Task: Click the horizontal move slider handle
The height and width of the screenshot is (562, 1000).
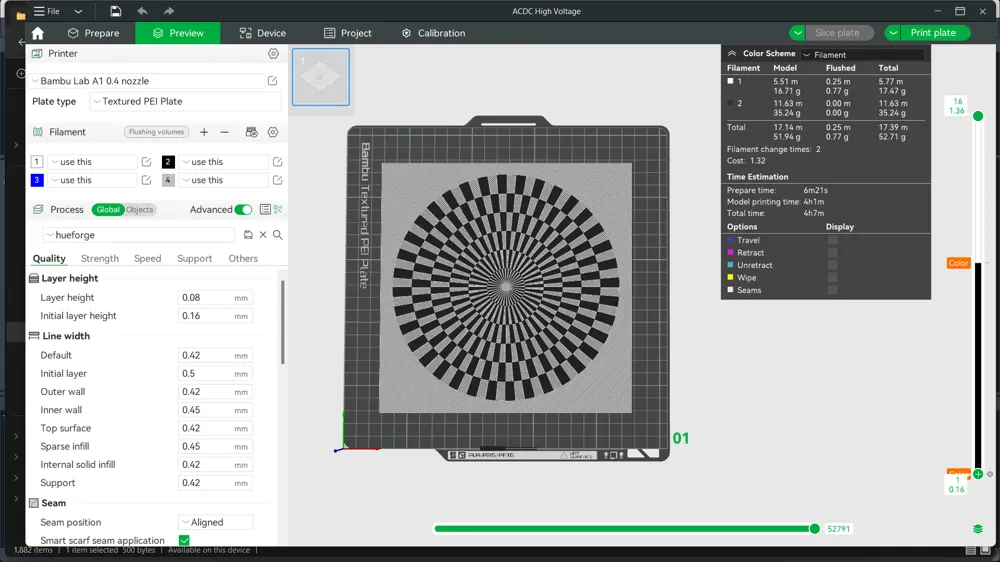Action: tap(814, 529)
